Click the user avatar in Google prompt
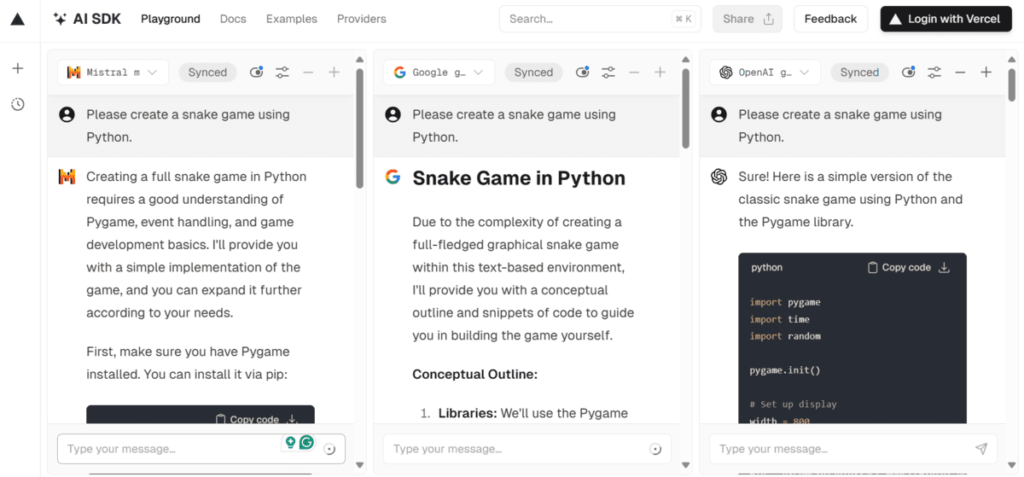The height and width of the screenshot is (477, 1024). point(392,115)
